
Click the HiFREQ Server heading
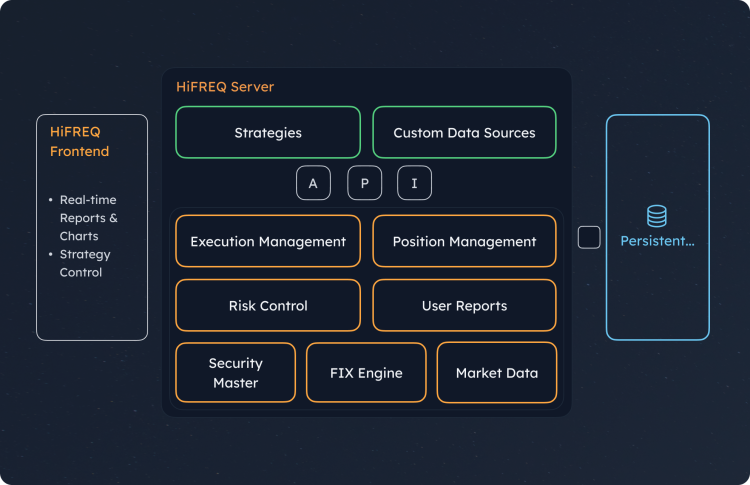[x=225, y=87]
